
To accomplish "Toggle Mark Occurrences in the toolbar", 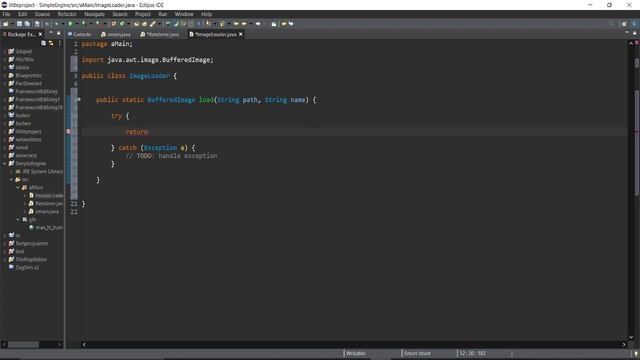I will click(x=176, y=24).
